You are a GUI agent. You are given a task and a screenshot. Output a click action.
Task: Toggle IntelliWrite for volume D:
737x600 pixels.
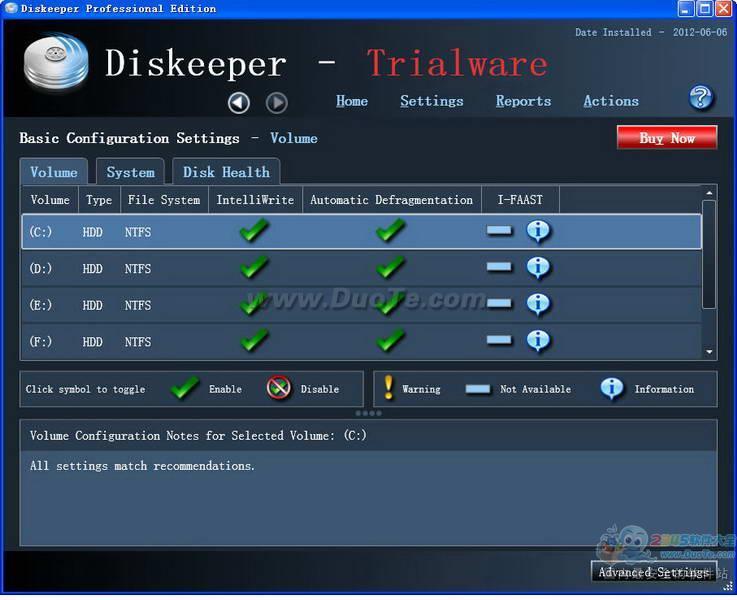254,267
